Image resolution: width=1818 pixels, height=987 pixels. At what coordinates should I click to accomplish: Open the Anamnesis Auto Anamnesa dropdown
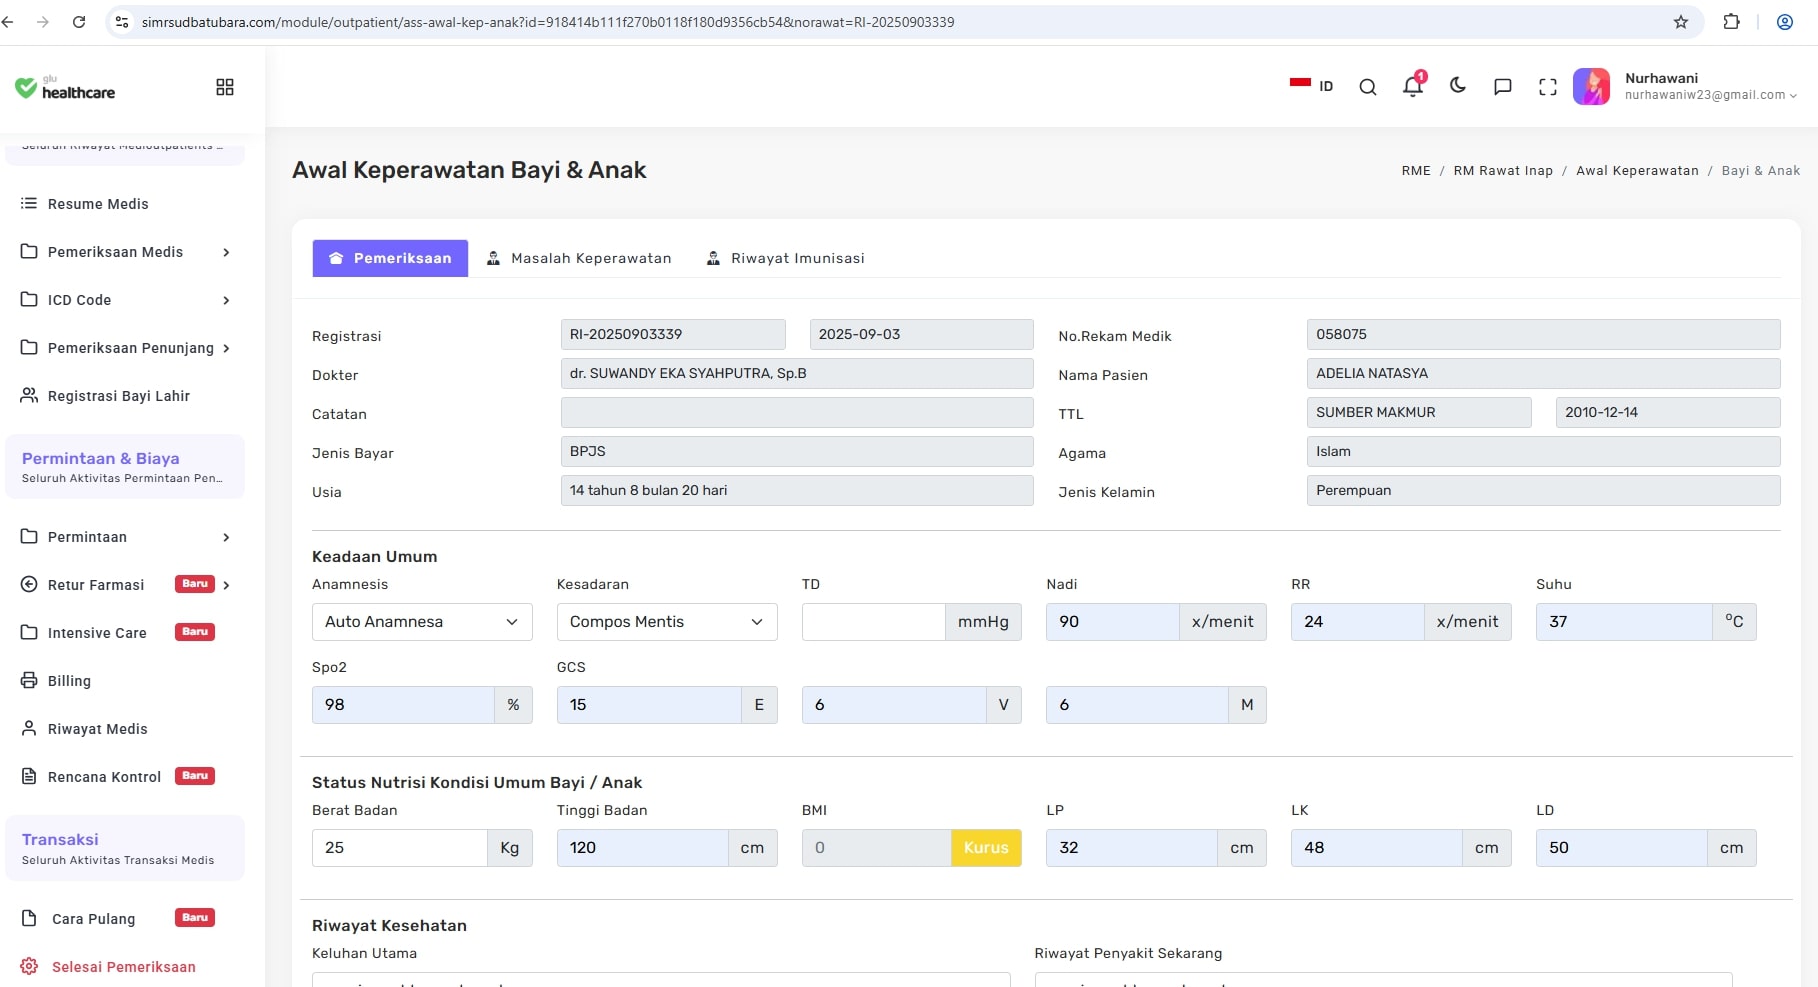[x=422, y=622]
